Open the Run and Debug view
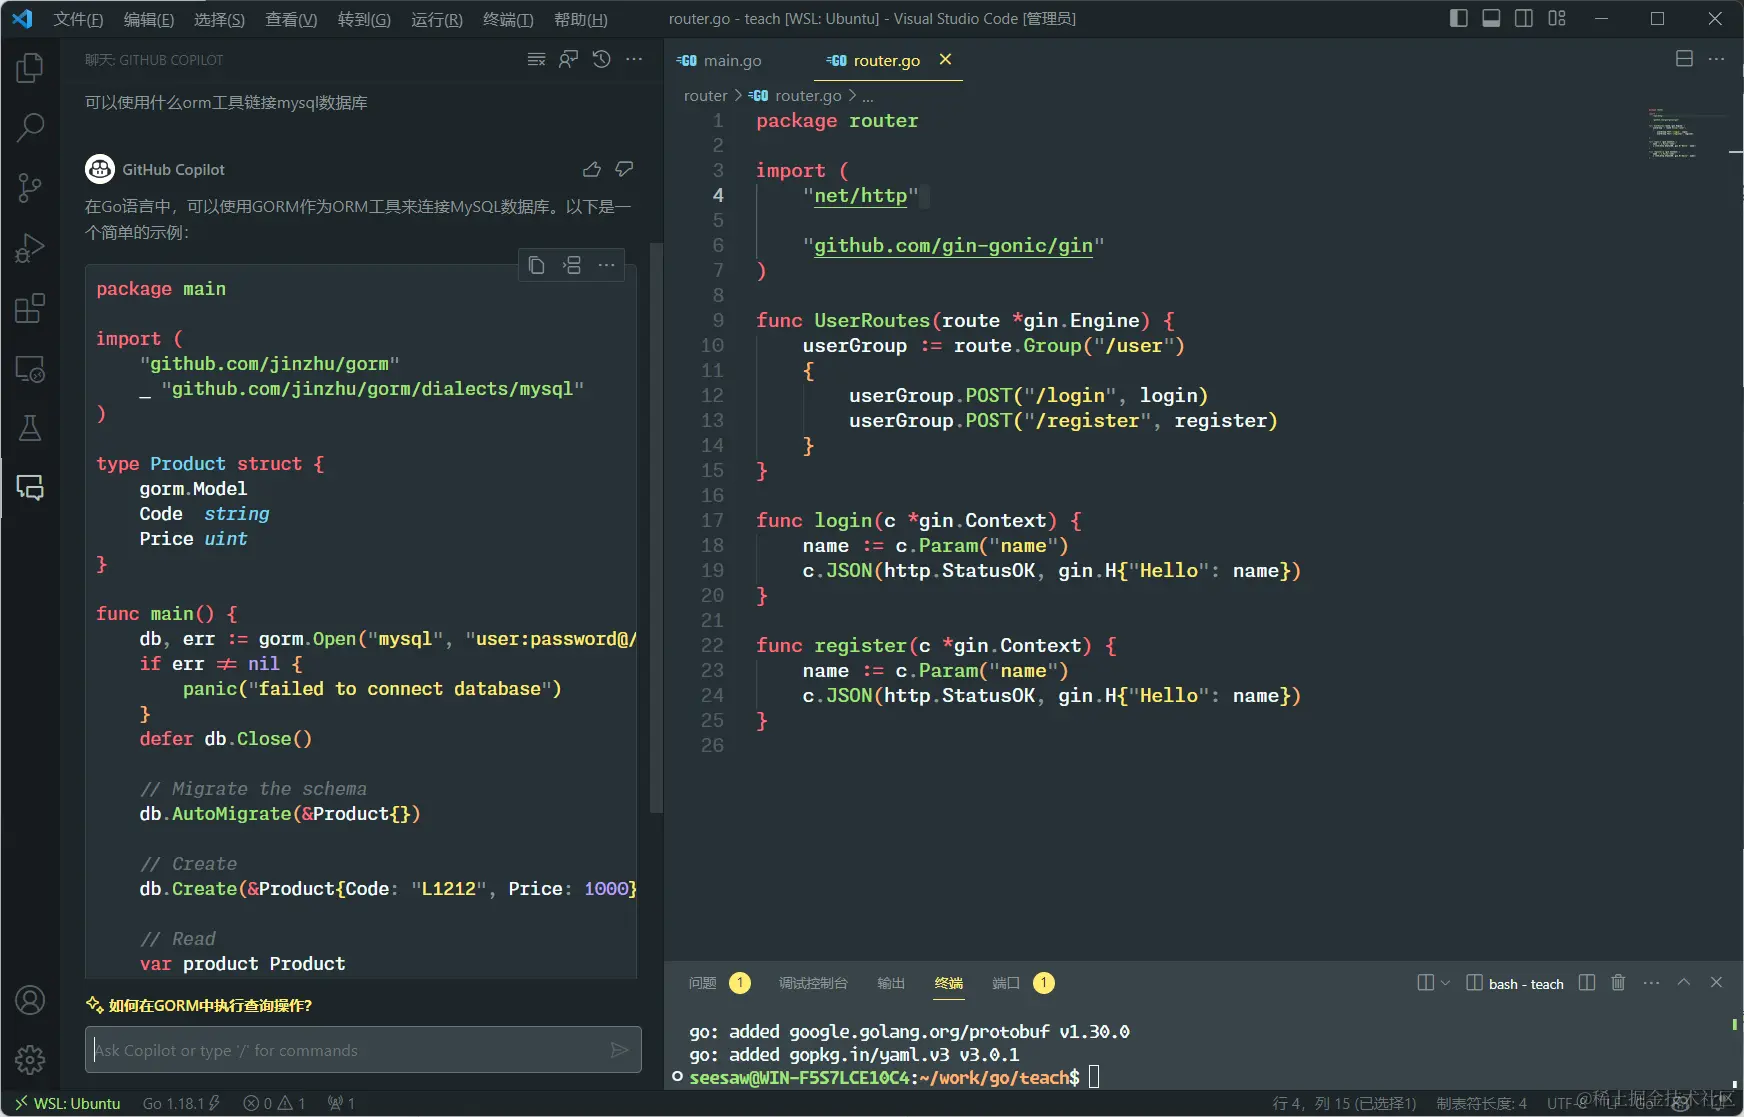 tap(30, 247)
